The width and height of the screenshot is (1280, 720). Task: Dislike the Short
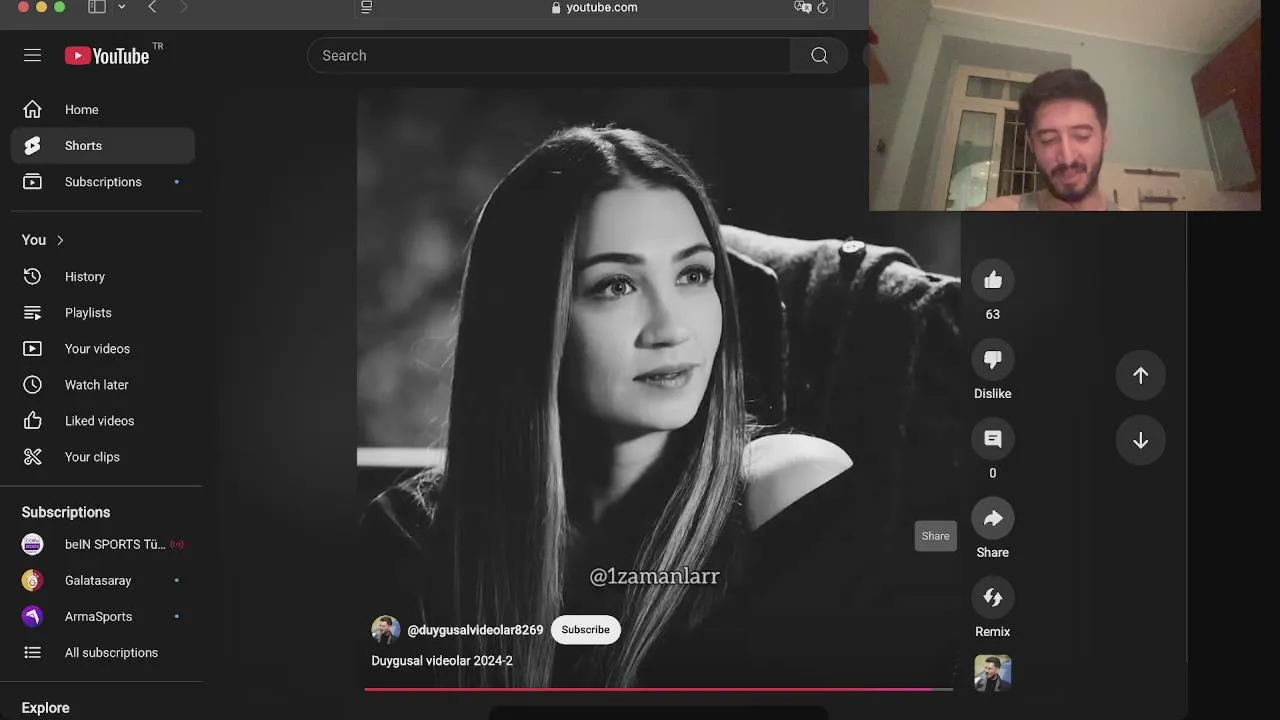pyautogui.click(x=993, y=360)
